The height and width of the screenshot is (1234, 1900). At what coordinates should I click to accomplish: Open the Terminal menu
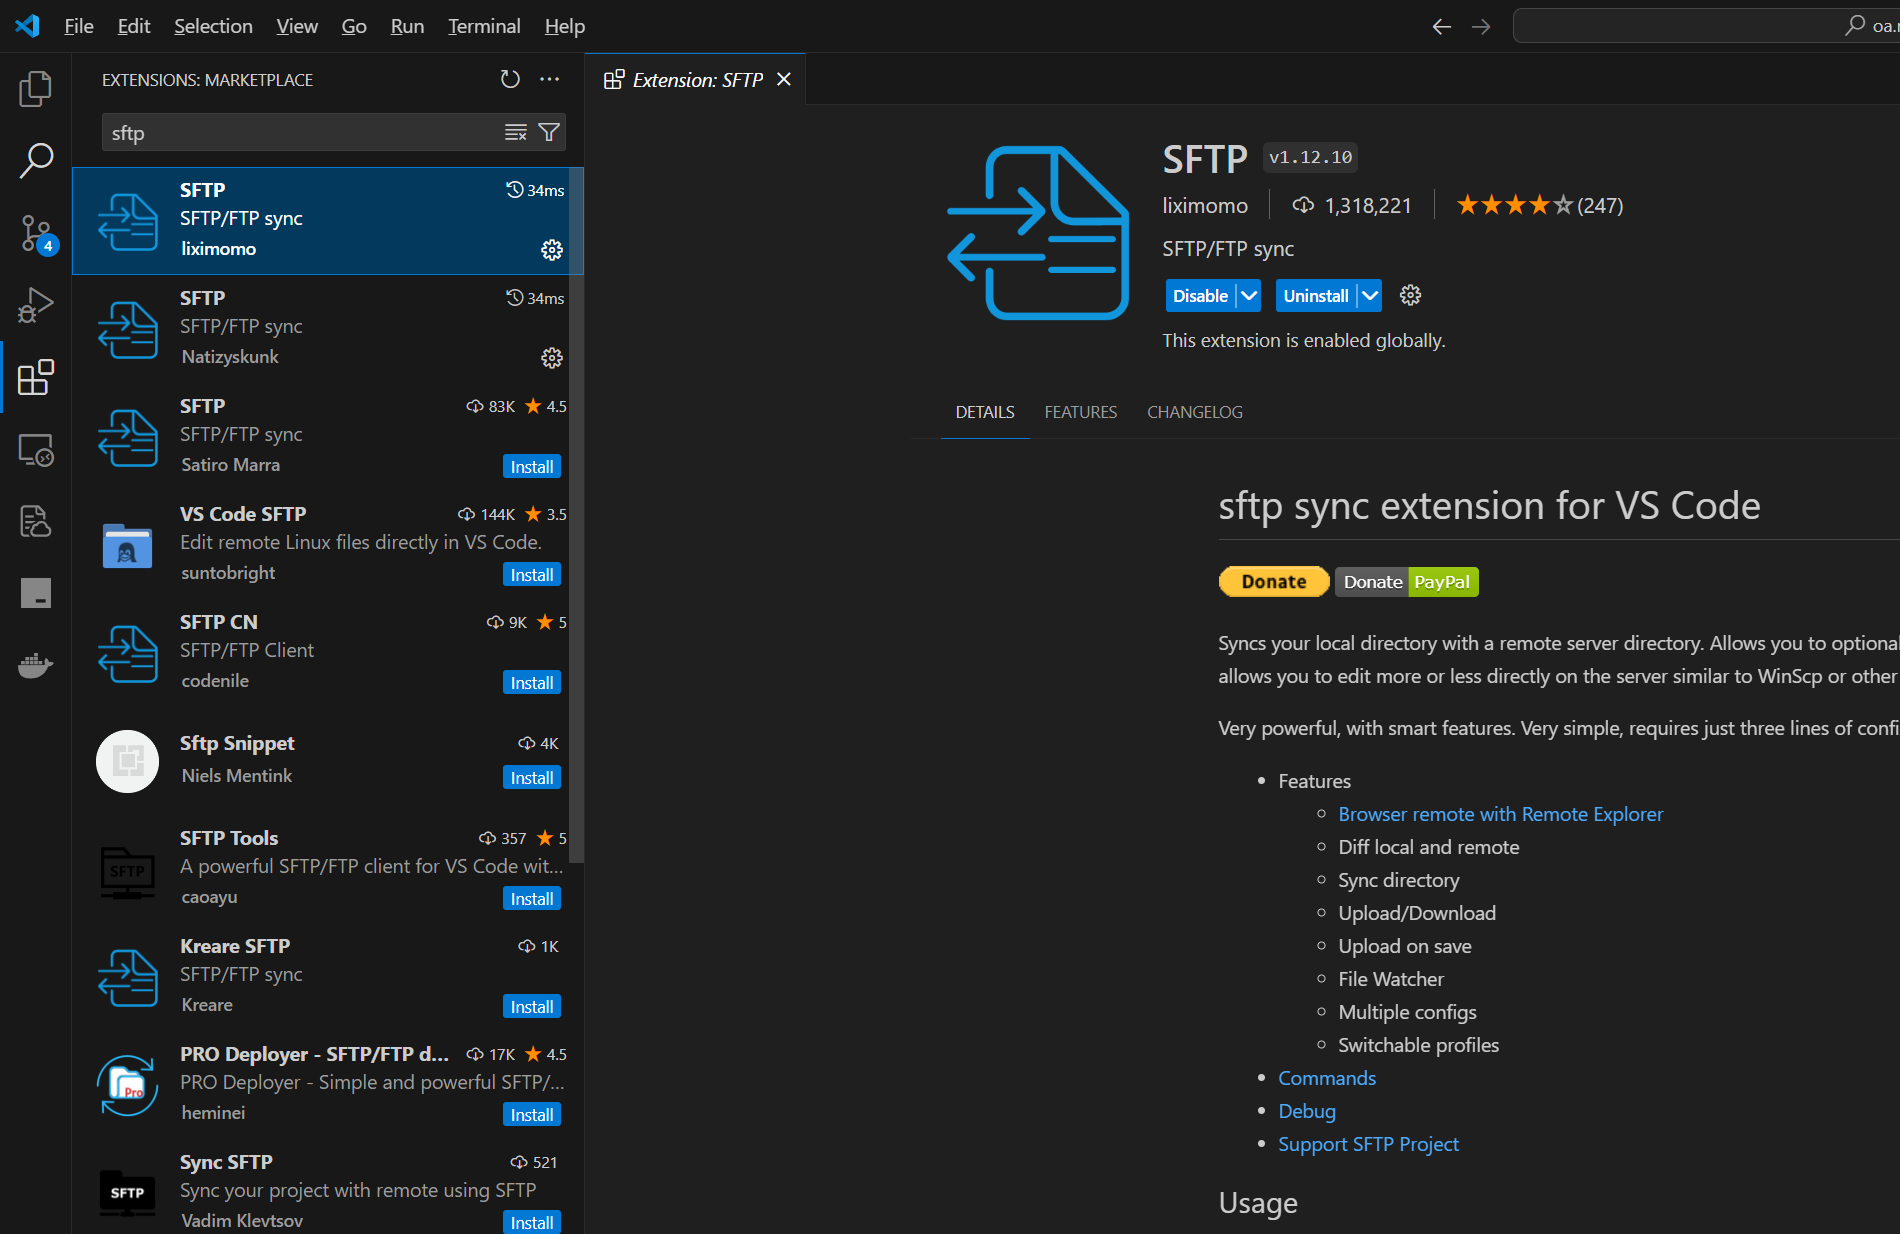pyautogui.click(x=484, y=26)
